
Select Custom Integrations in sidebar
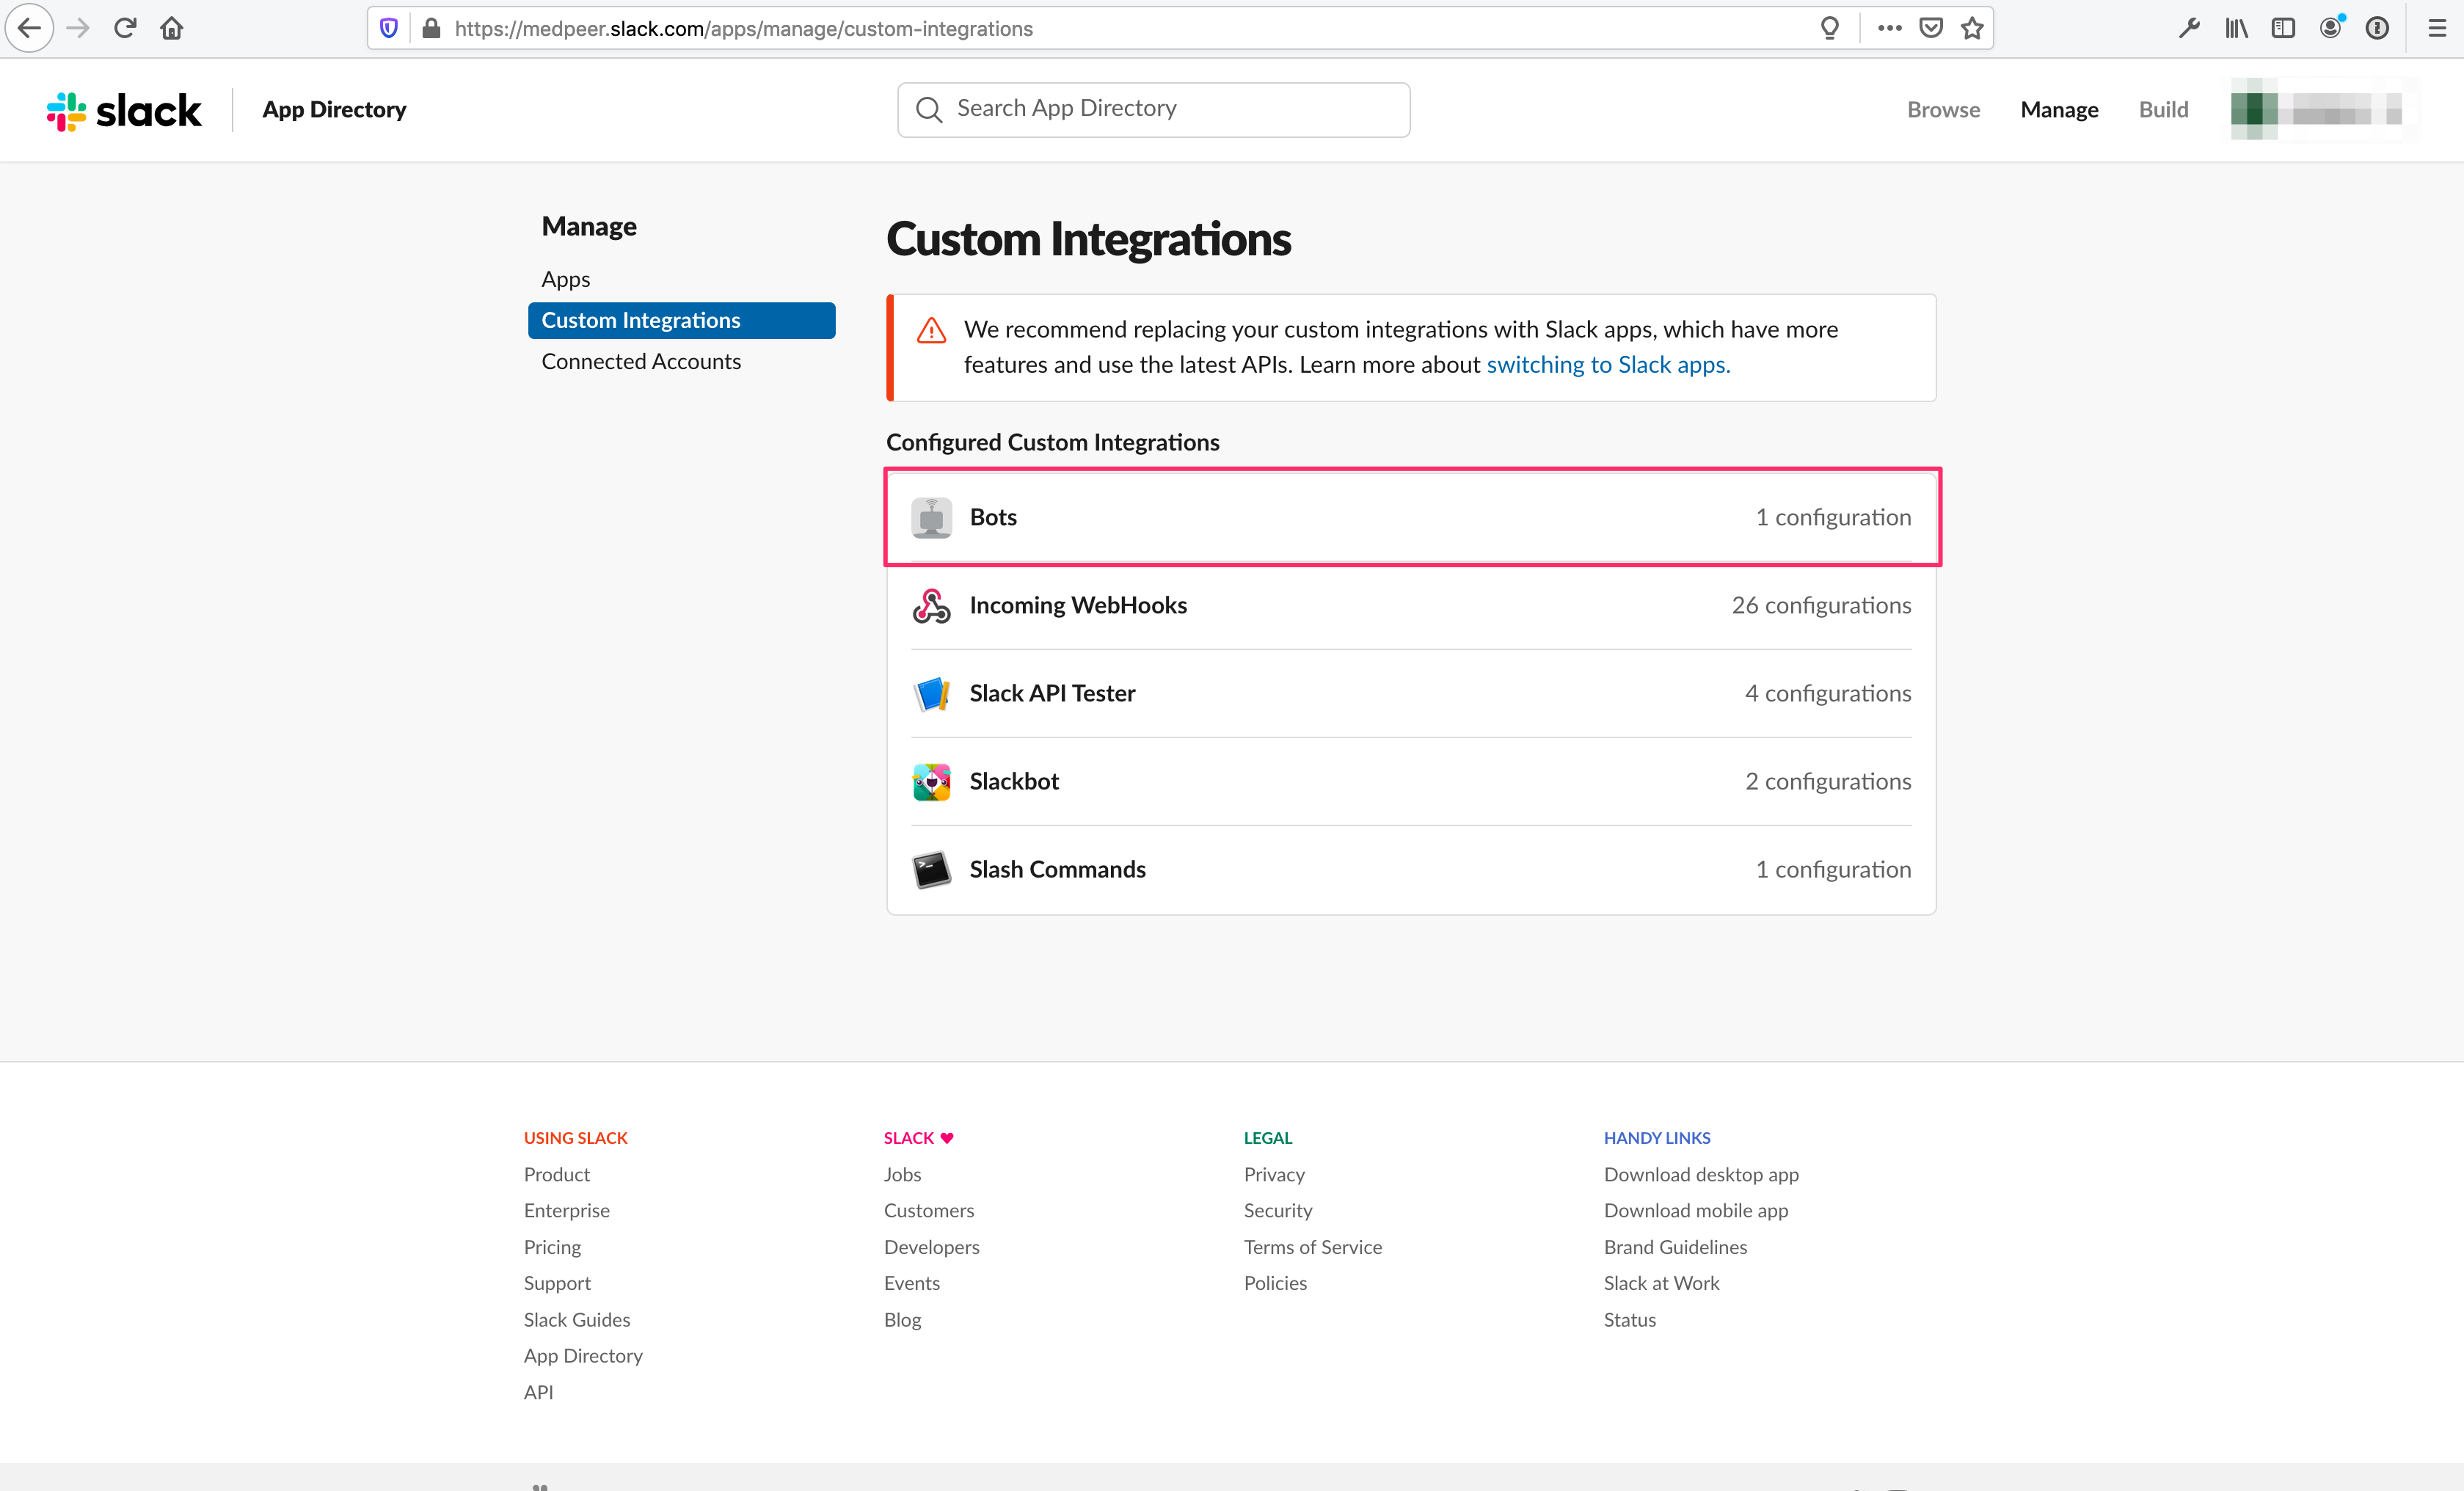pos(681,320)
